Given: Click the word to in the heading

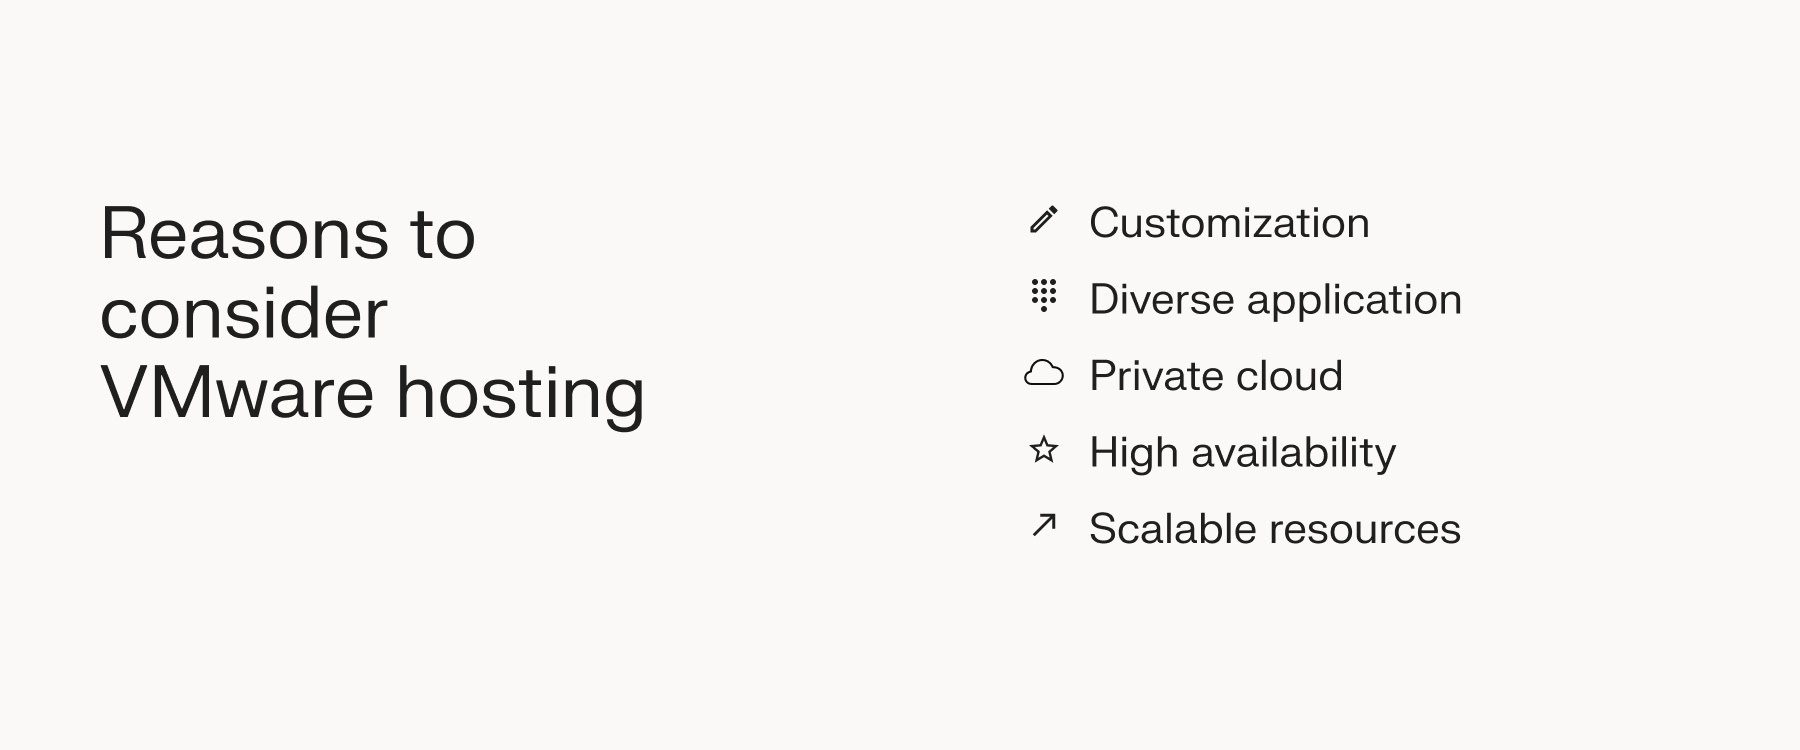Looking at the screenshot, I should [x=442, y=235].
